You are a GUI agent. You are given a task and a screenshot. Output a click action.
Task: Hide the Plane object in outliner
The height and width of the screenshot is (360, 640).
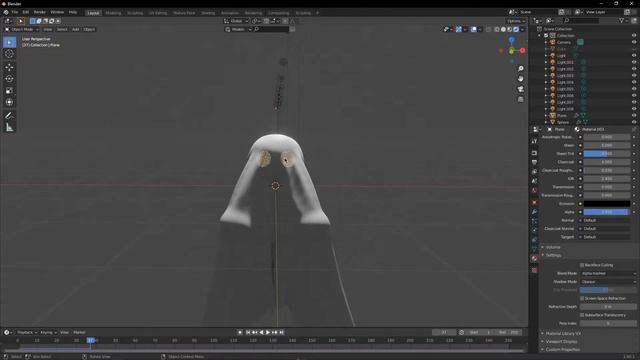[x=634, y=116]
